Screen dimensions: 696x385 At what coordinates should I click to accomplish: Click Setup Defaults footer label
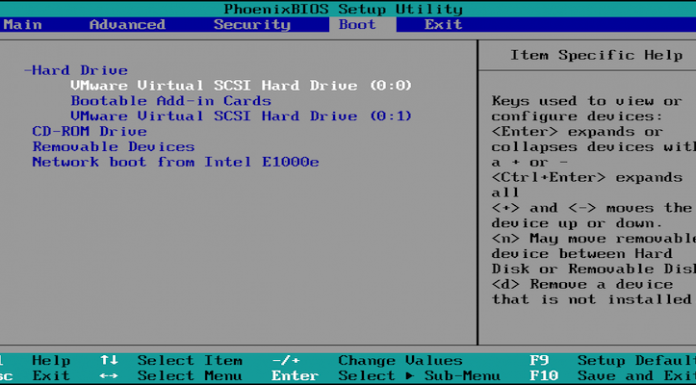pos(637,360)
